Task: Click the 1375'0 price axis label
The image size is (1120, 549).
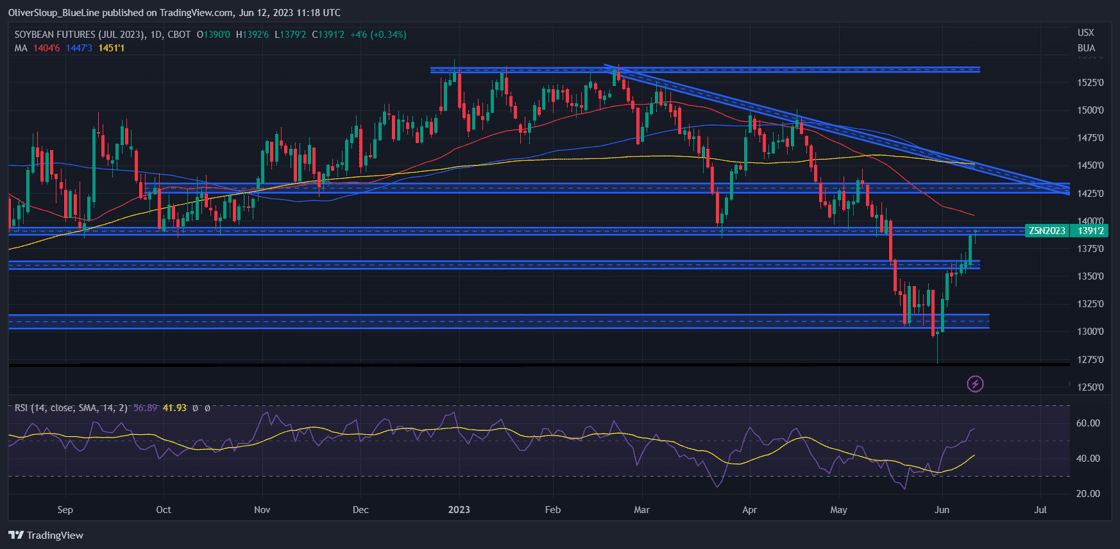Action: coord(1091,248)
